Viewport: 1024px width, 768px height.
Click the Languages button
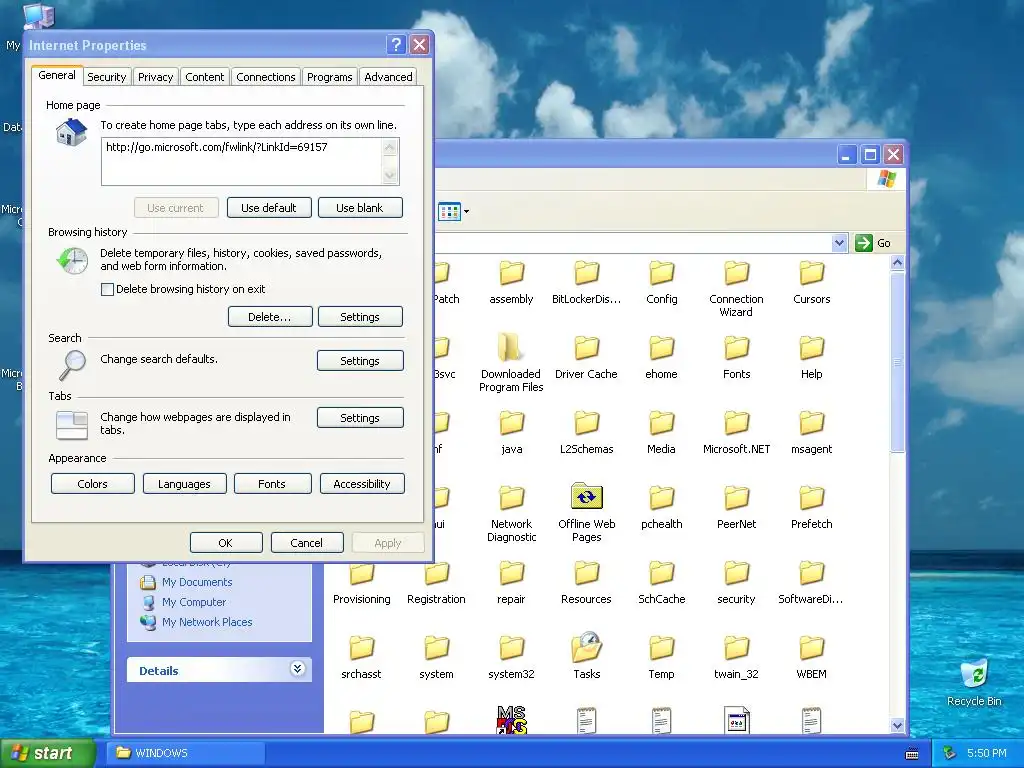click(184, 484)
